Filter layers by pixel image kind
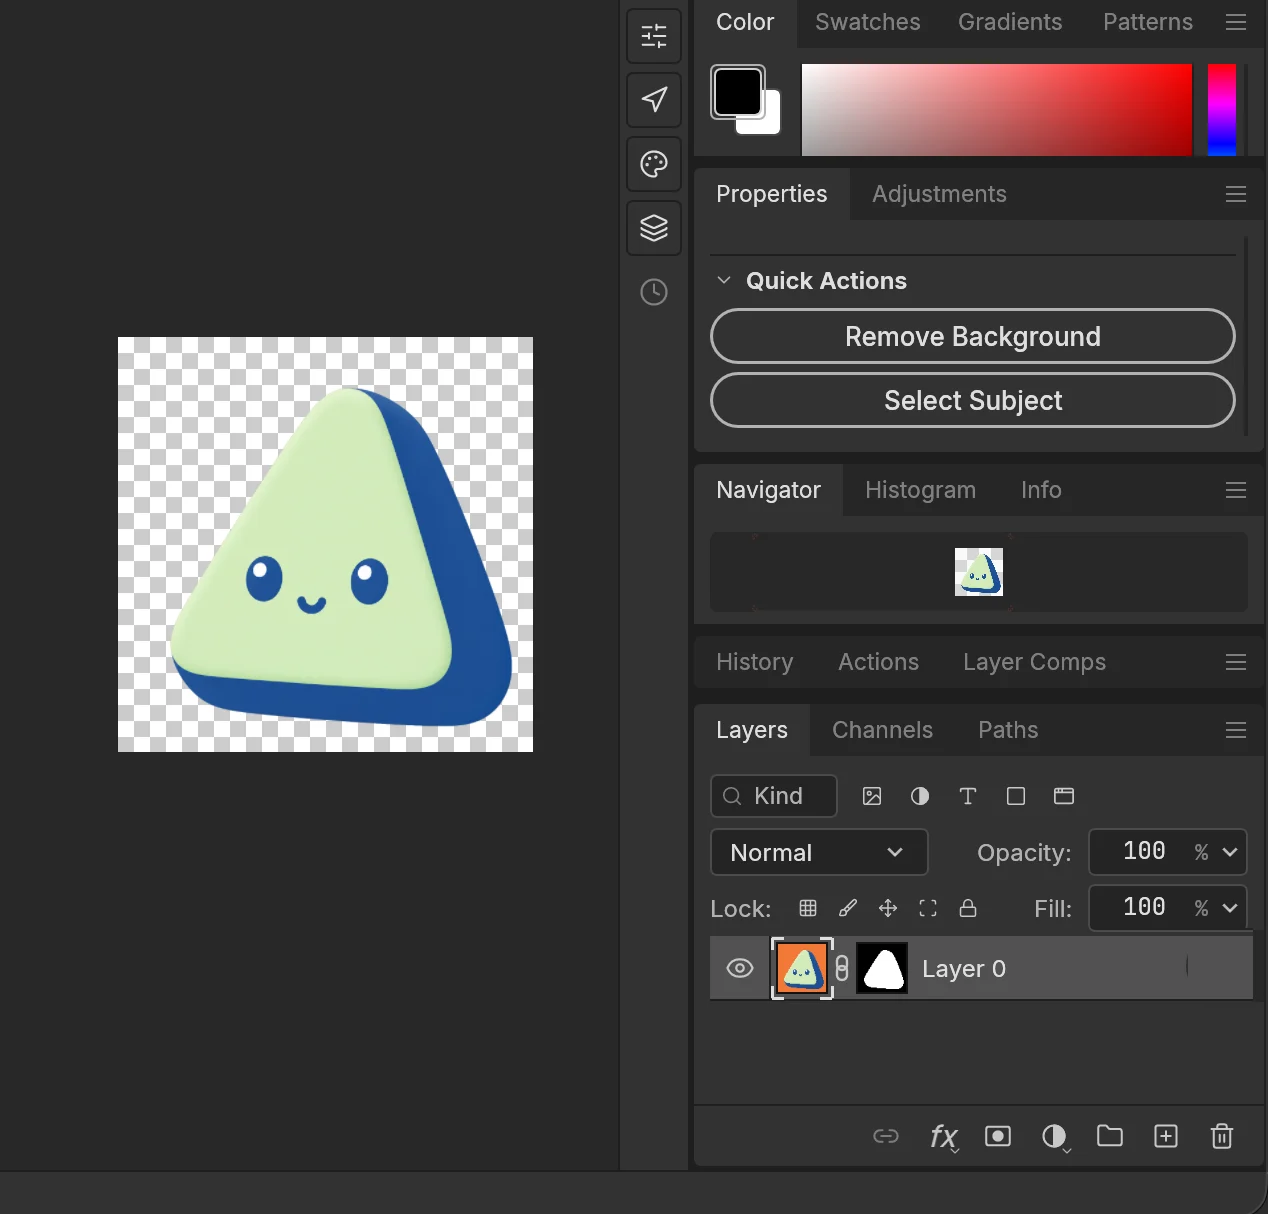1268x1214 pixels. [872, 796]
